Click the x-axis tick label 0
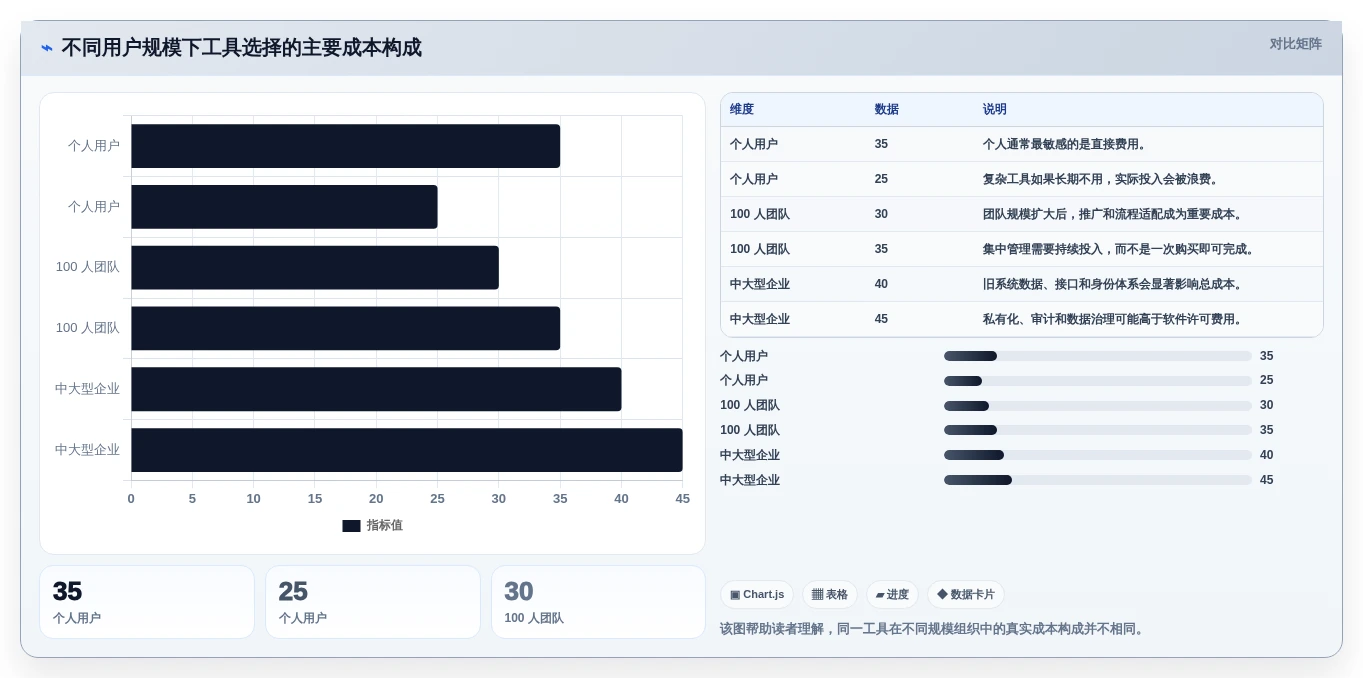Image resolution: width=1363 pixels, height=678 pixels. point(131,499)
